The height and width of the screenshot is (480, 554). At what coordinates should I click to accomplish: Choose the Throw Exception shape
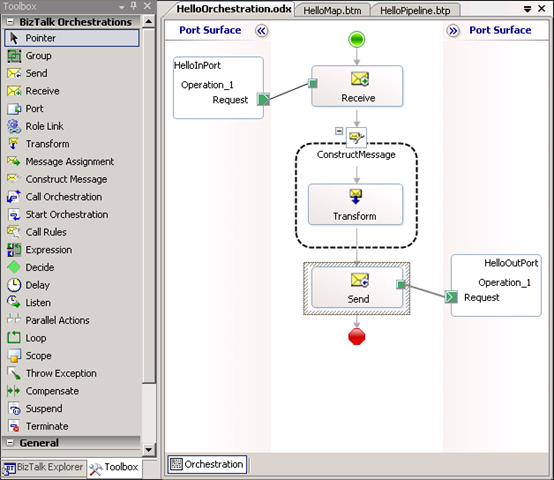(72, 373)
